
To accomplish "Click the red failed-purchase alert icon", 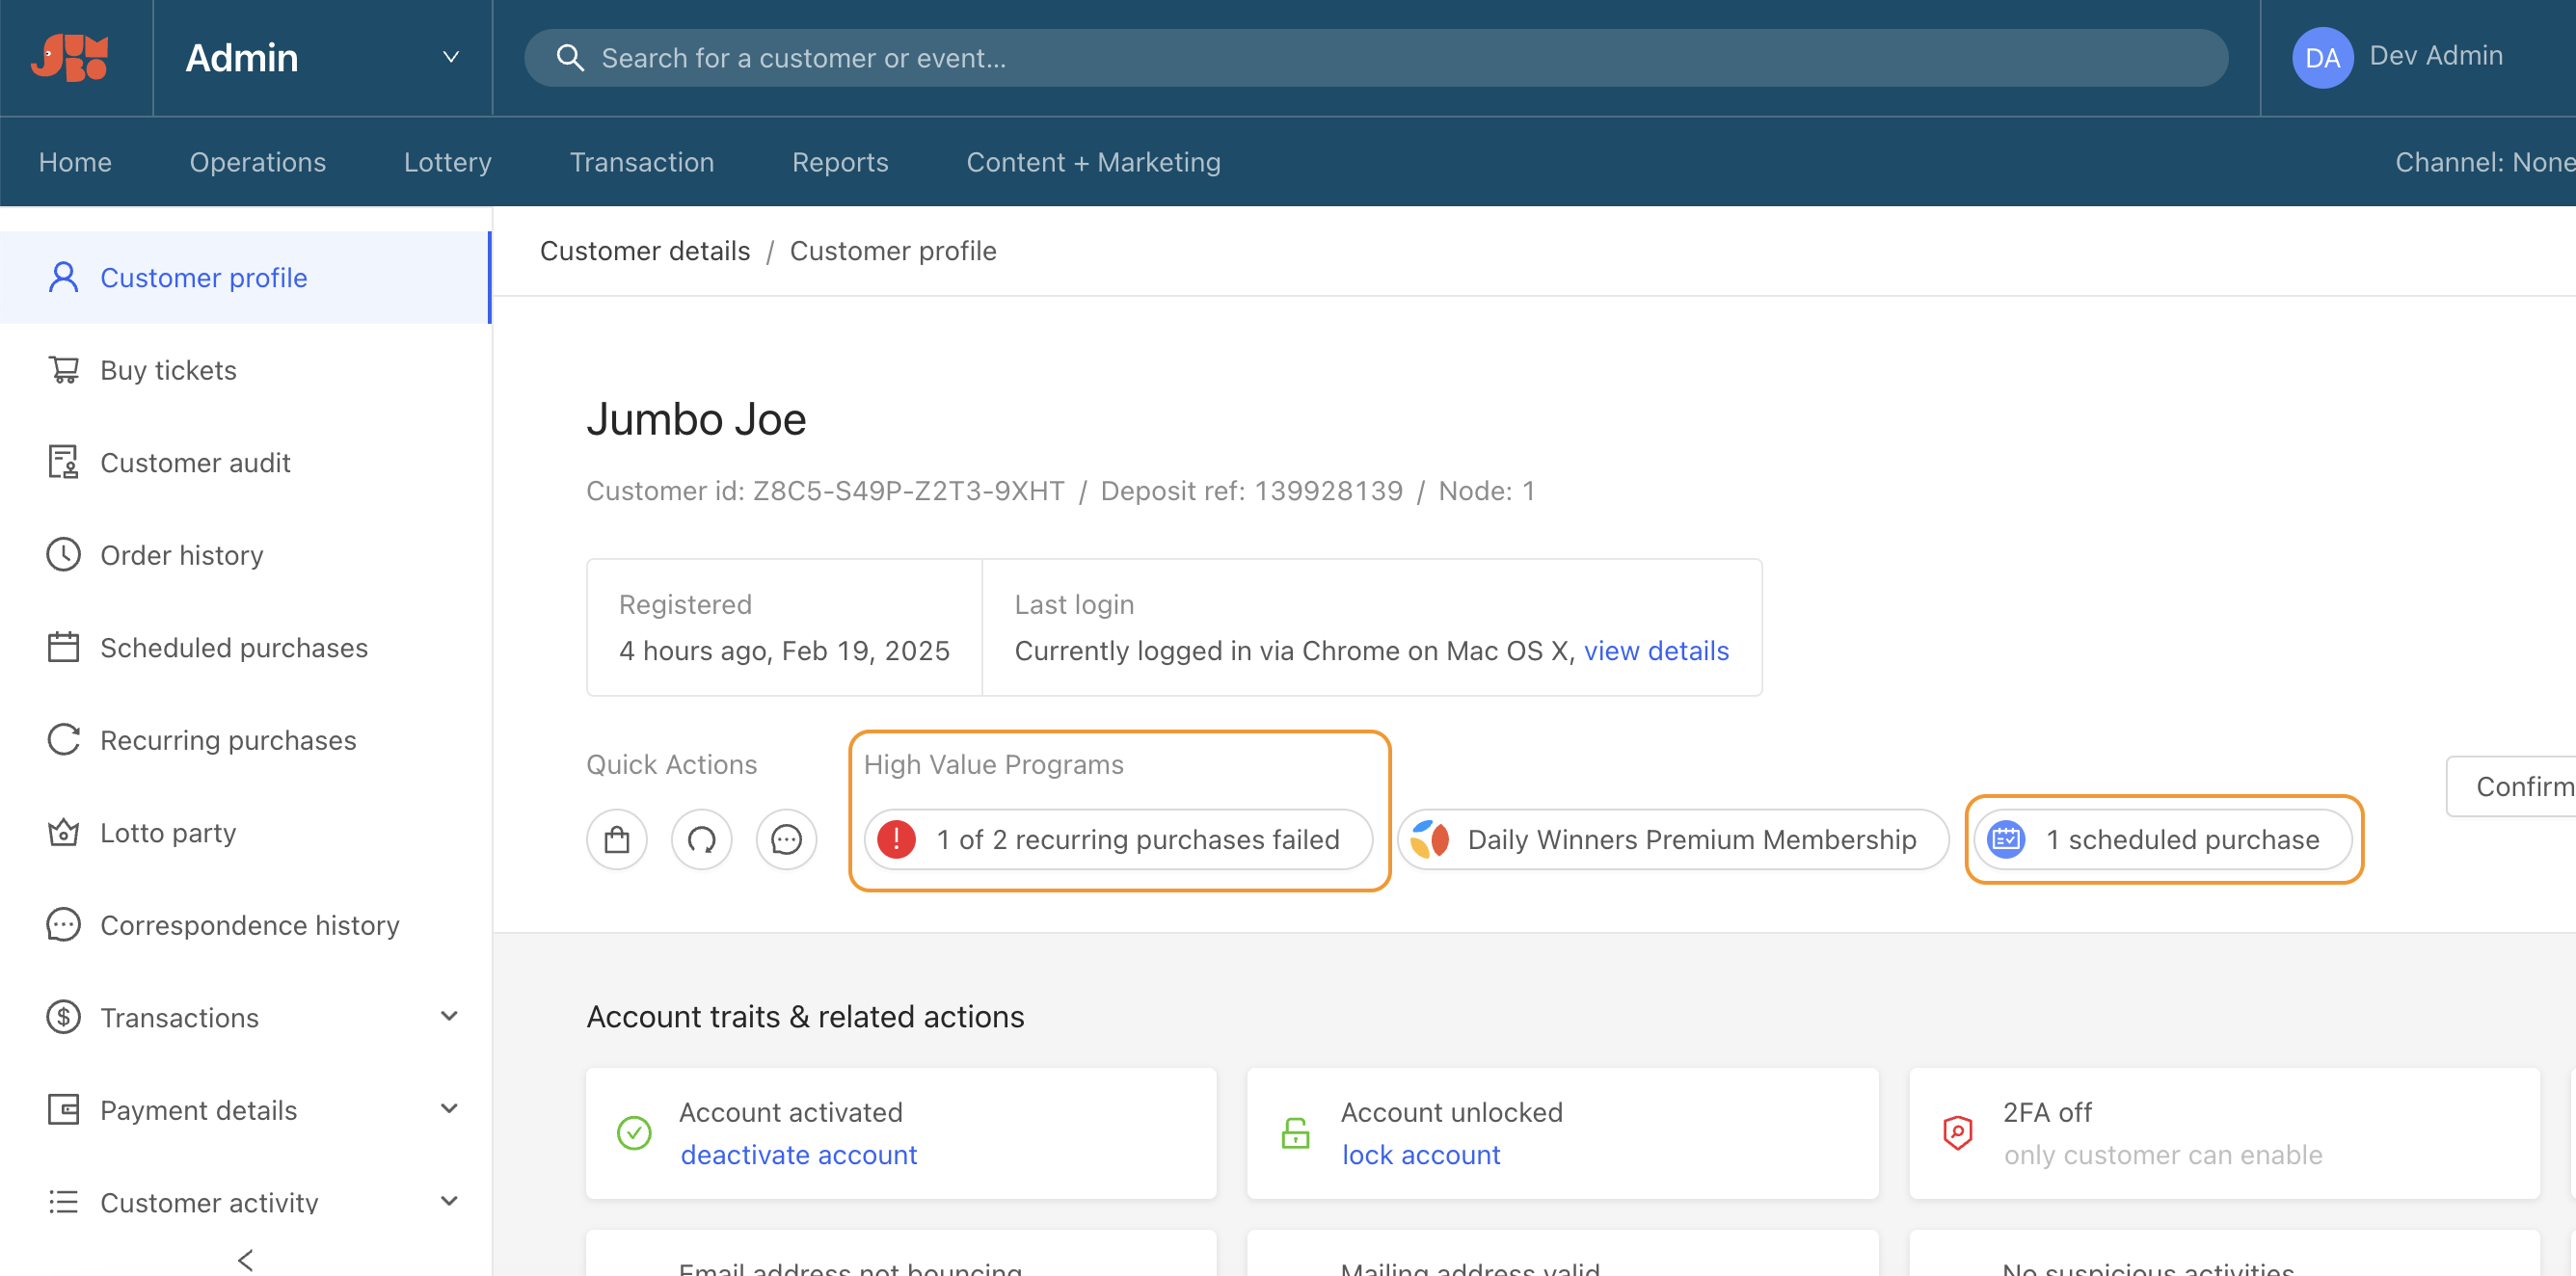I will coord(896,839).
